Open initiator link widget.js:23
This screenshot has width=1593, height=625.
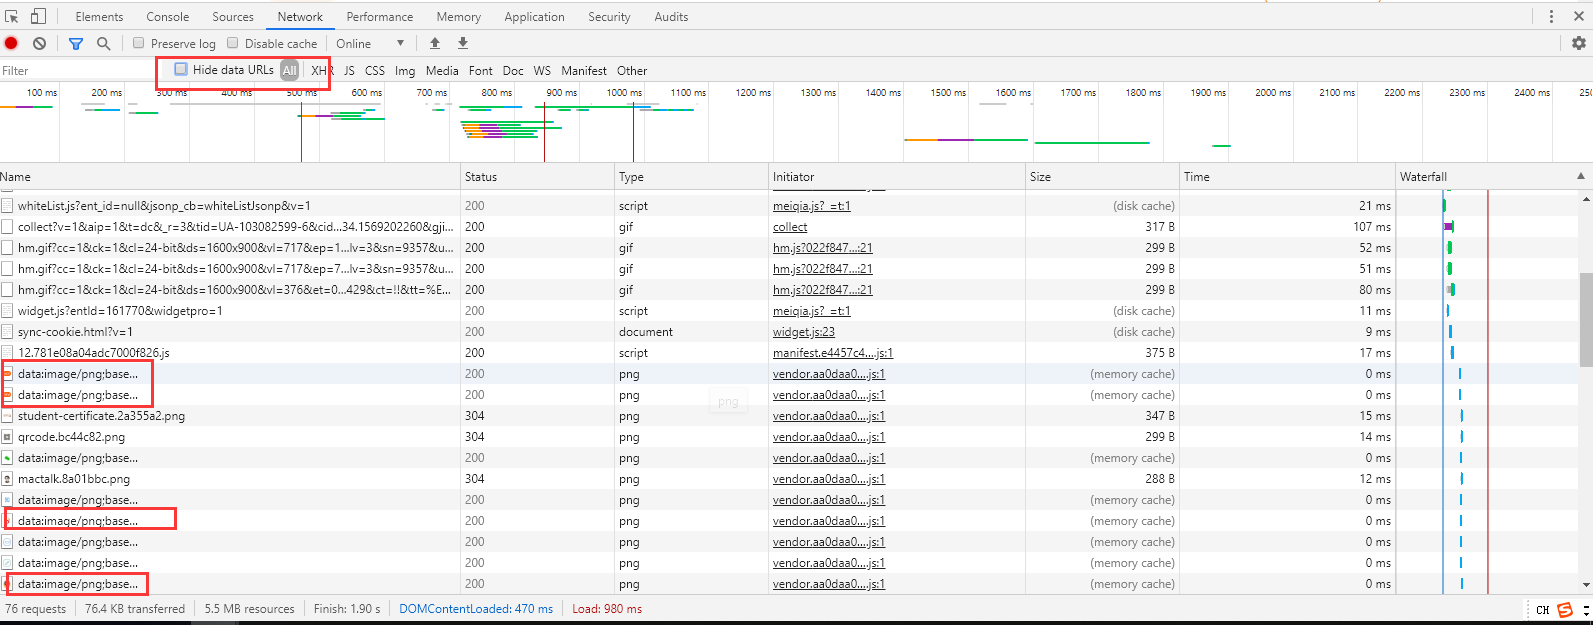click(x=804, y=332)
